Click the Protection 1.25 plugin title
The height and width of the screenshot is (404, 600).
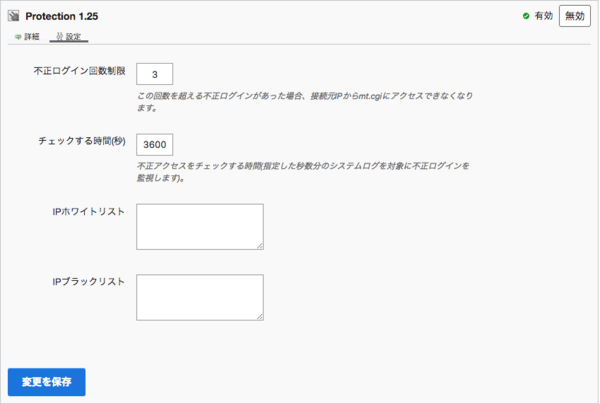click(62, 18)
